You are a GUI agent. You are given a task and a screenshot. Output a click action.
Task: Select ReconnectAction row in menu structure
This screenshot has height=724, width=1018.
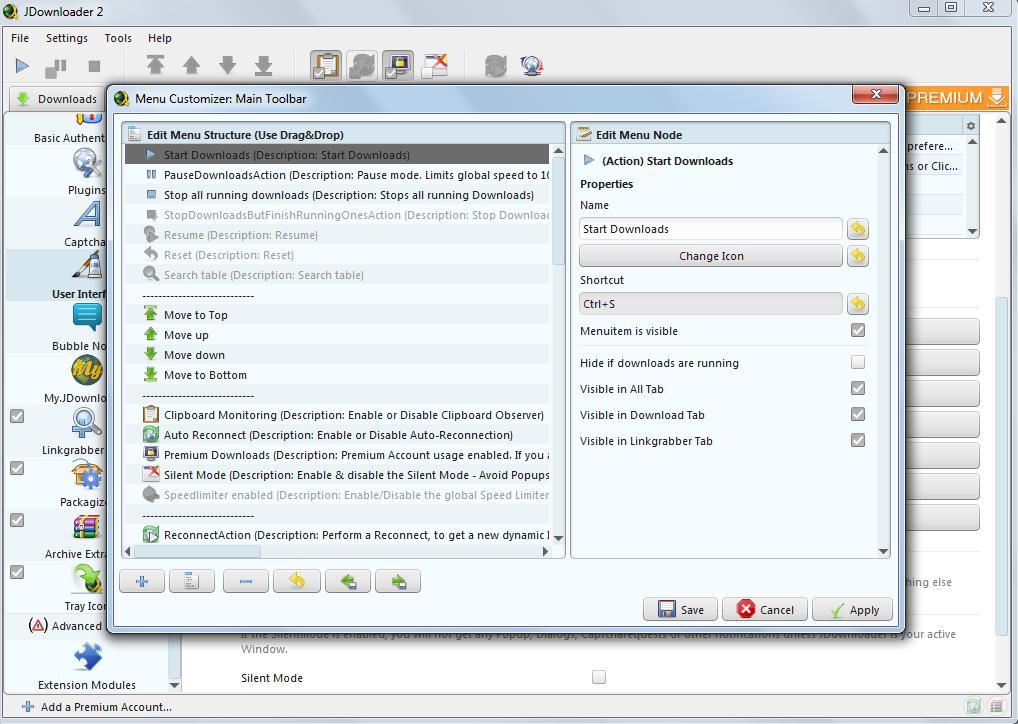pos(337,535)
